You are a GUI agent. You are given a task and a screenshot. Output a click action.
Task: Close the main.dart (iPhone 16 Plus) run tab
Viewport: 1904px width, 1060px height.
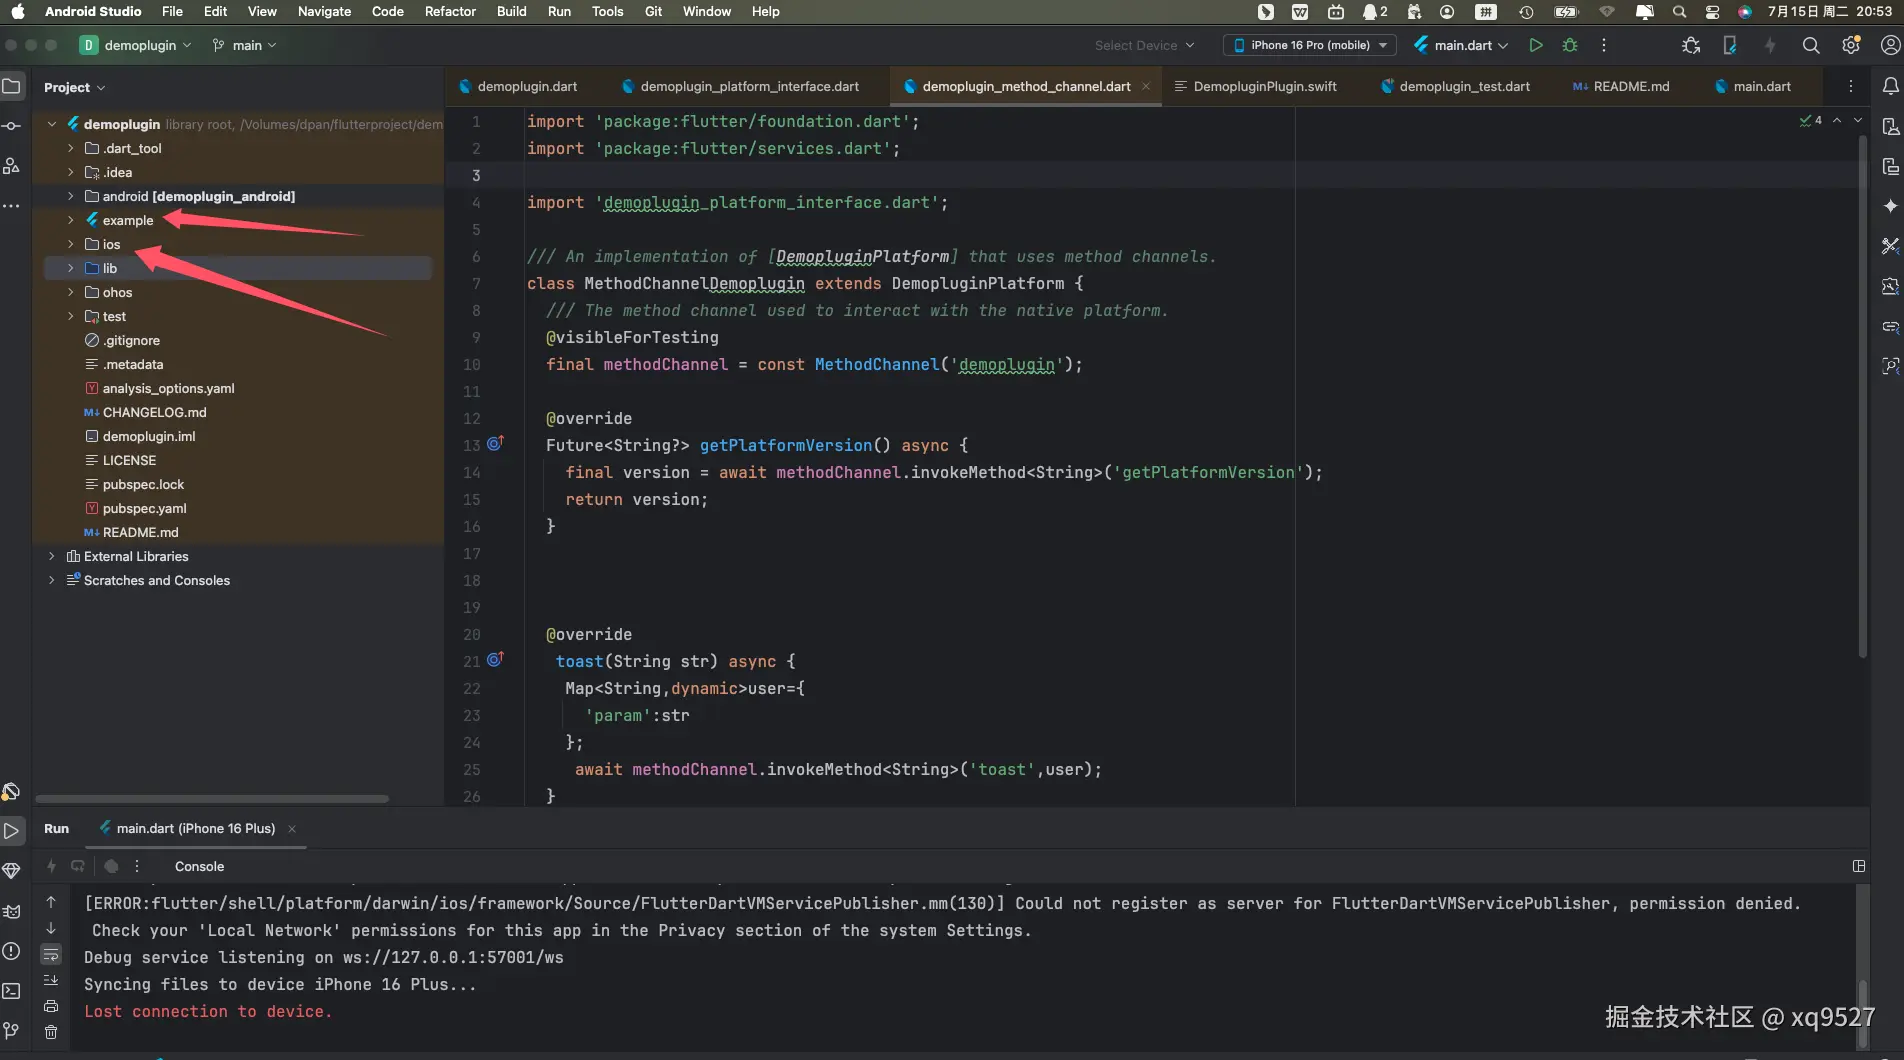292,829
